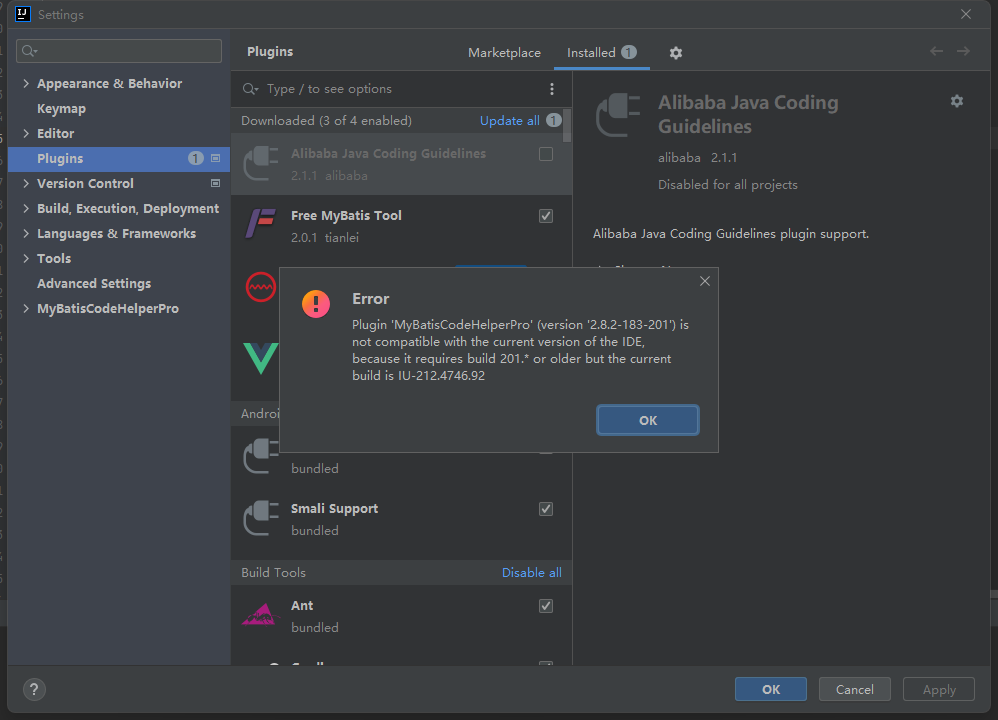Expand Appearance & Behavior settings
The width and height of the screenshot is (998, 720).
point(26,83)
